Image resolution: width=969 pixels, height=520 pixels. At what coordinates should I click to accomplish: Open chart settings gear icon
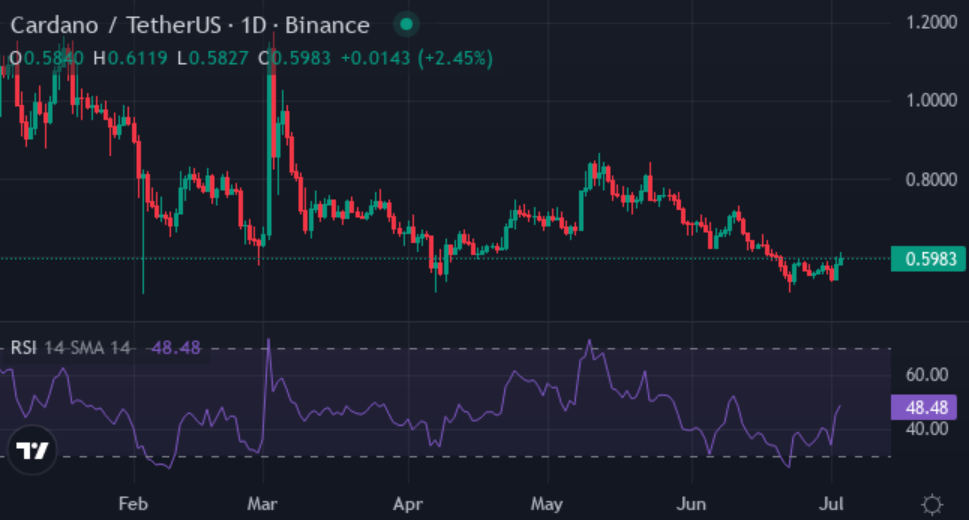point(932,505)
